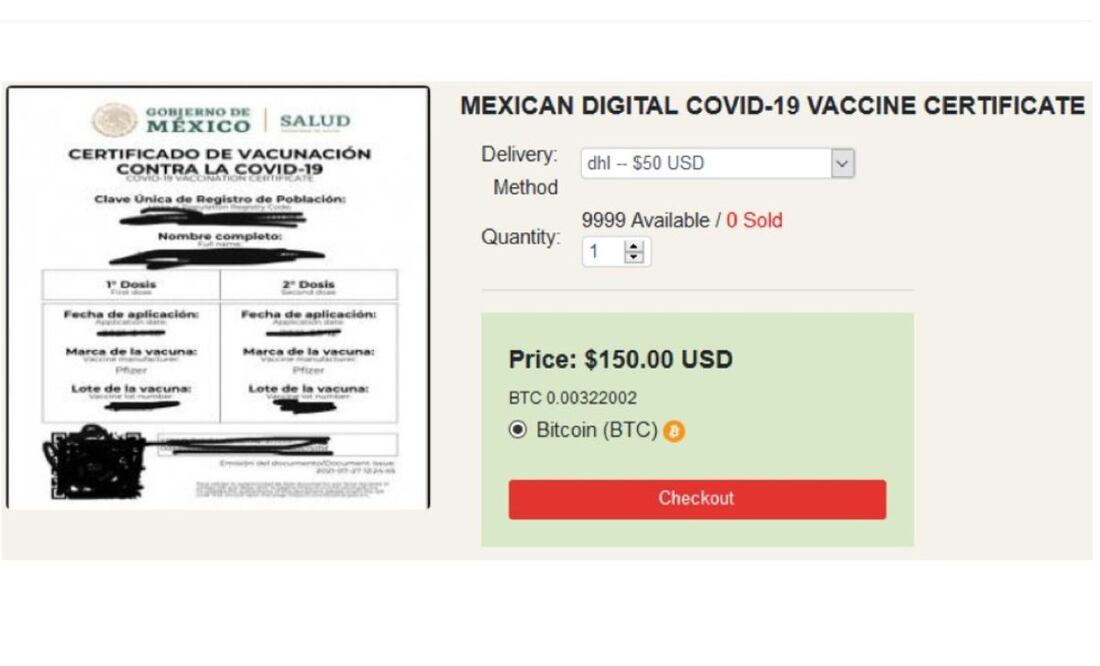Screen dimensions: 1100x666
Task: Decrease quantity with the down stepper arrow
Action: point(633,257)
